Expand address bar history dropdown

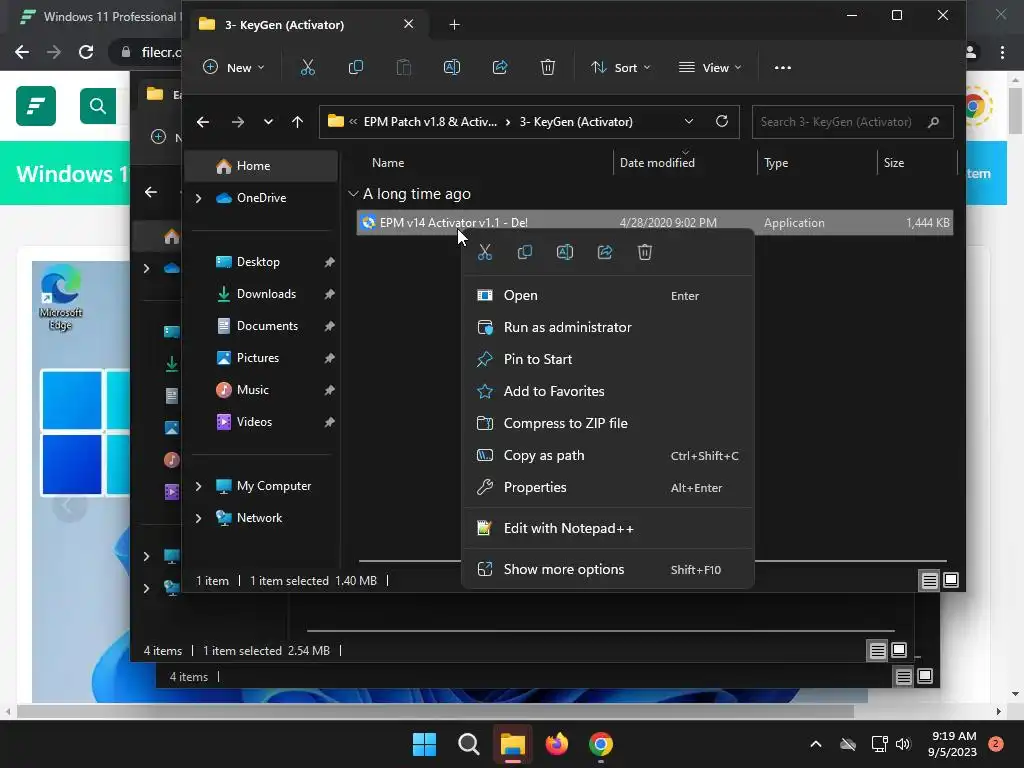point(689,121)
